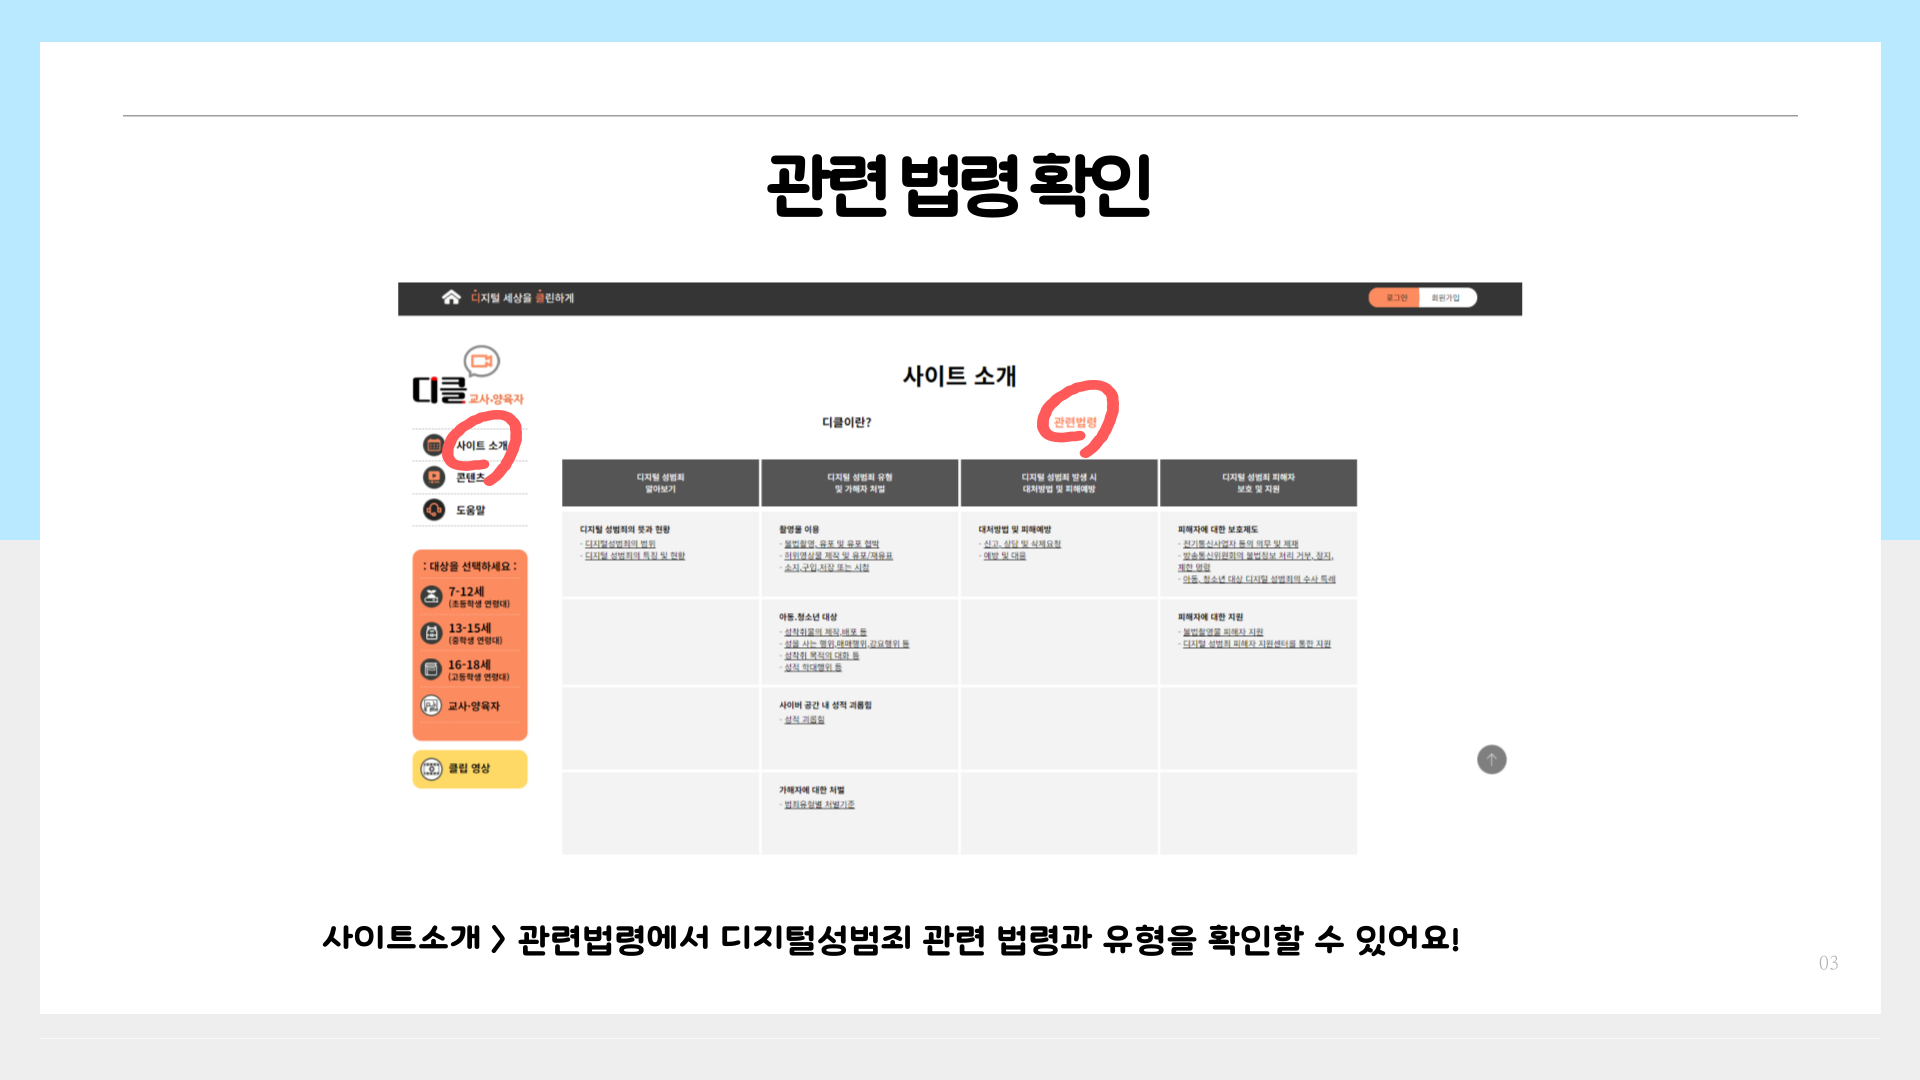The height and width of the screenshot is (1080, 1920).
Task: Select the 7-12세 (초등학생 연령대) audience icon
Action: pyautogui.click(x=431, y=595)
